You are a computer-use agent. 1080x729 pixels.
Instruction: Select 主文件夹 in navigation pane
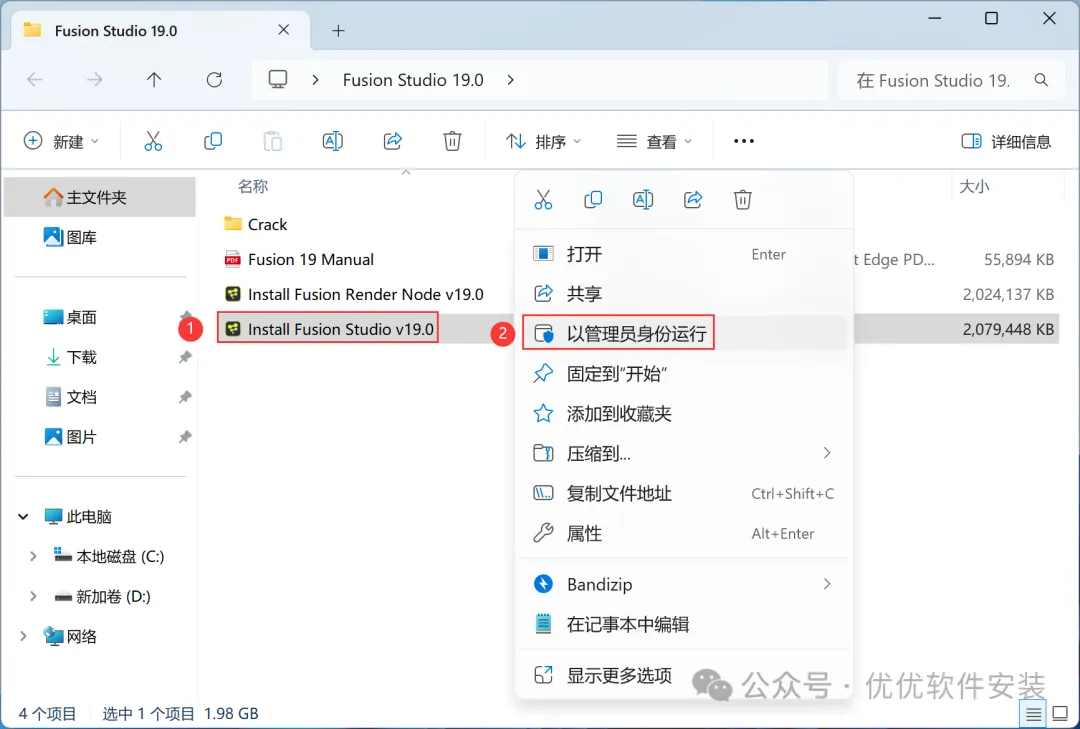100,197
